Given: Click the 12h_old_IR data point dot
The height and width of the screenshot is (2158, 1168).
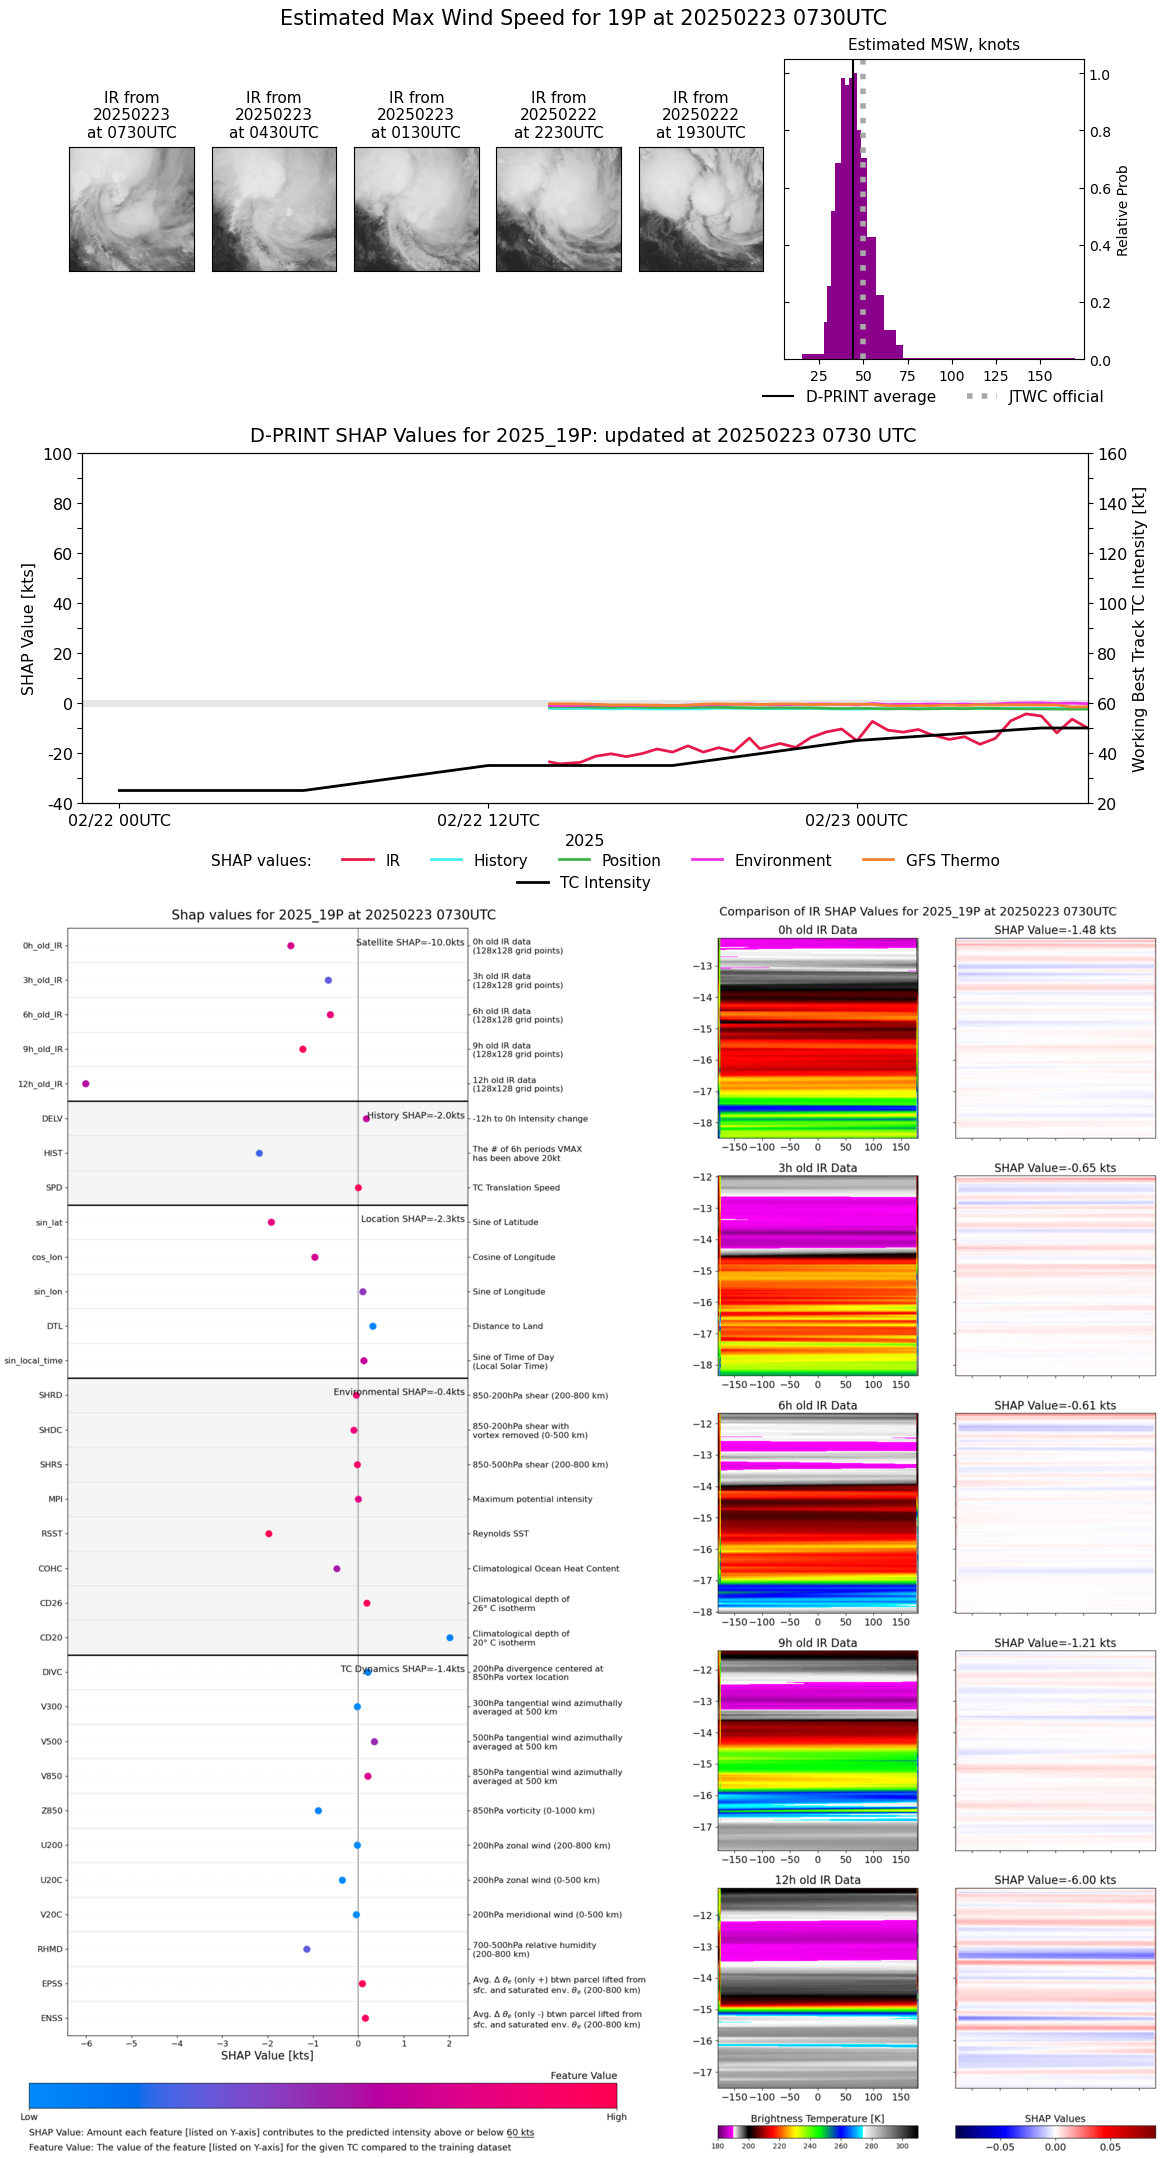Looking at the screenshot, I should (x=86, y=1084).
